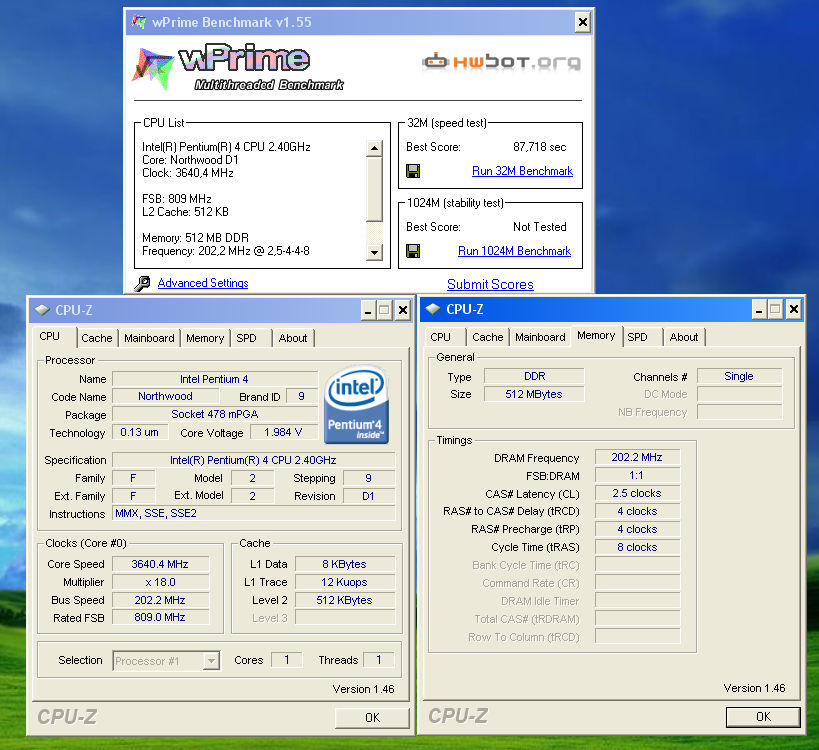Click the Revision value D1
Screen dimensions: 819x750
pos(369,496)
